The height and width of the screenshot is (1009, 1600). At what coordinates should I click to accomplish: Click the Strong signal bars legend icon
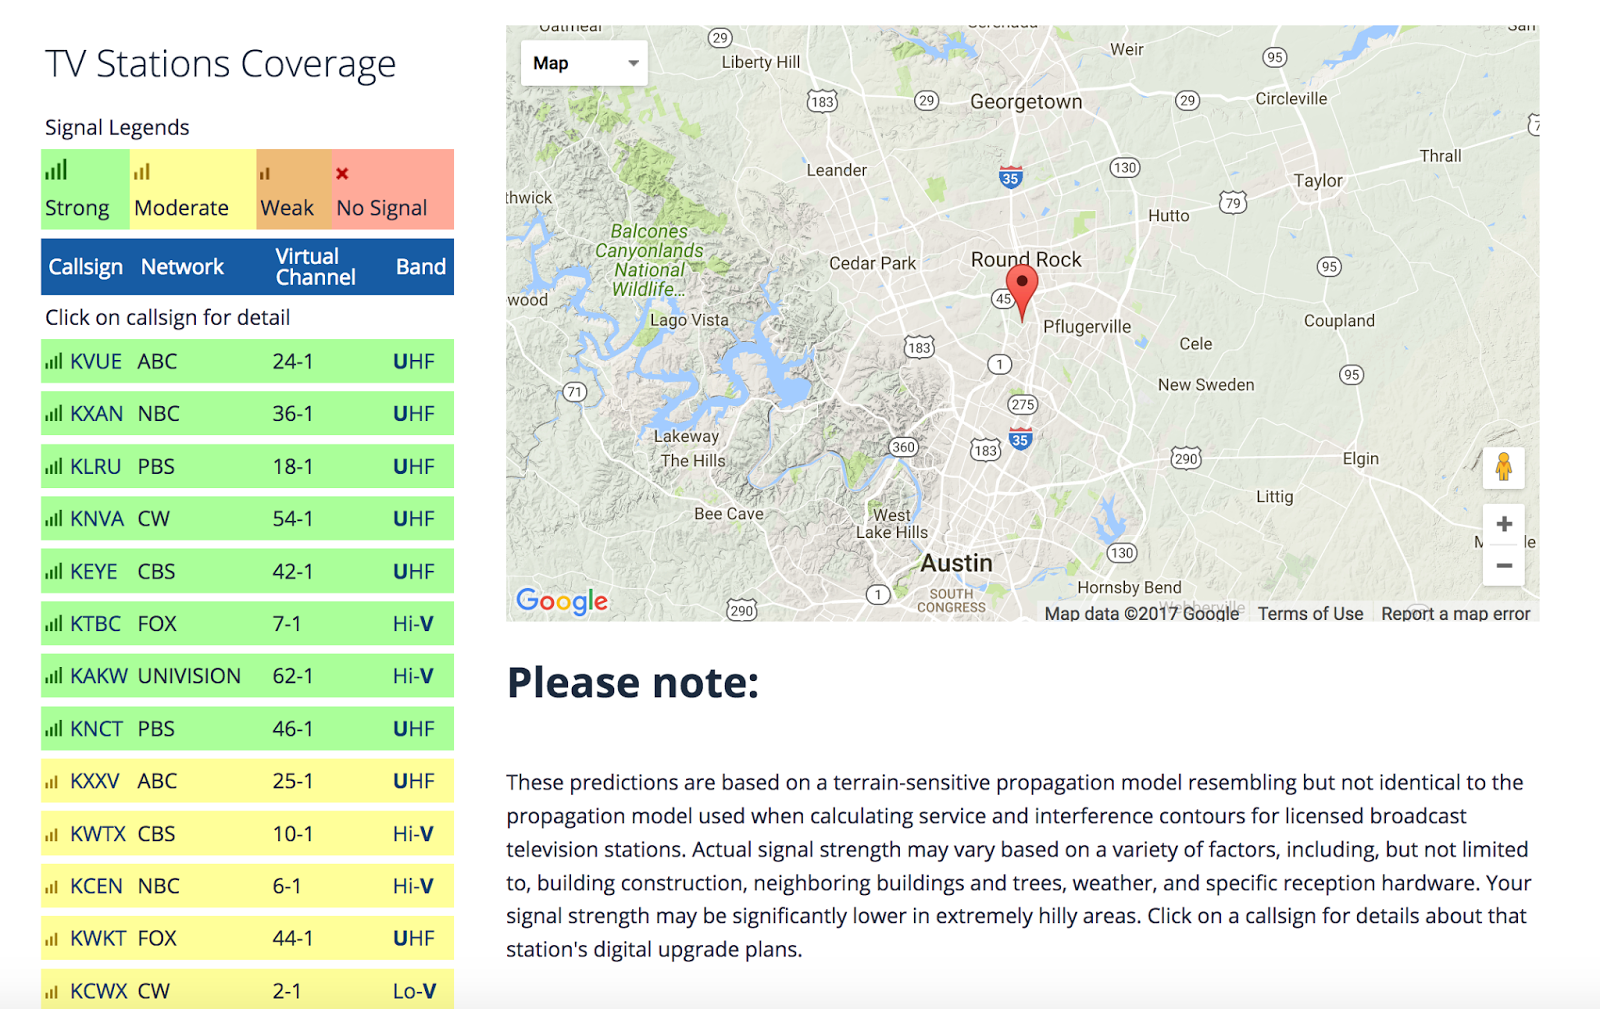click(x=56, y=171)
